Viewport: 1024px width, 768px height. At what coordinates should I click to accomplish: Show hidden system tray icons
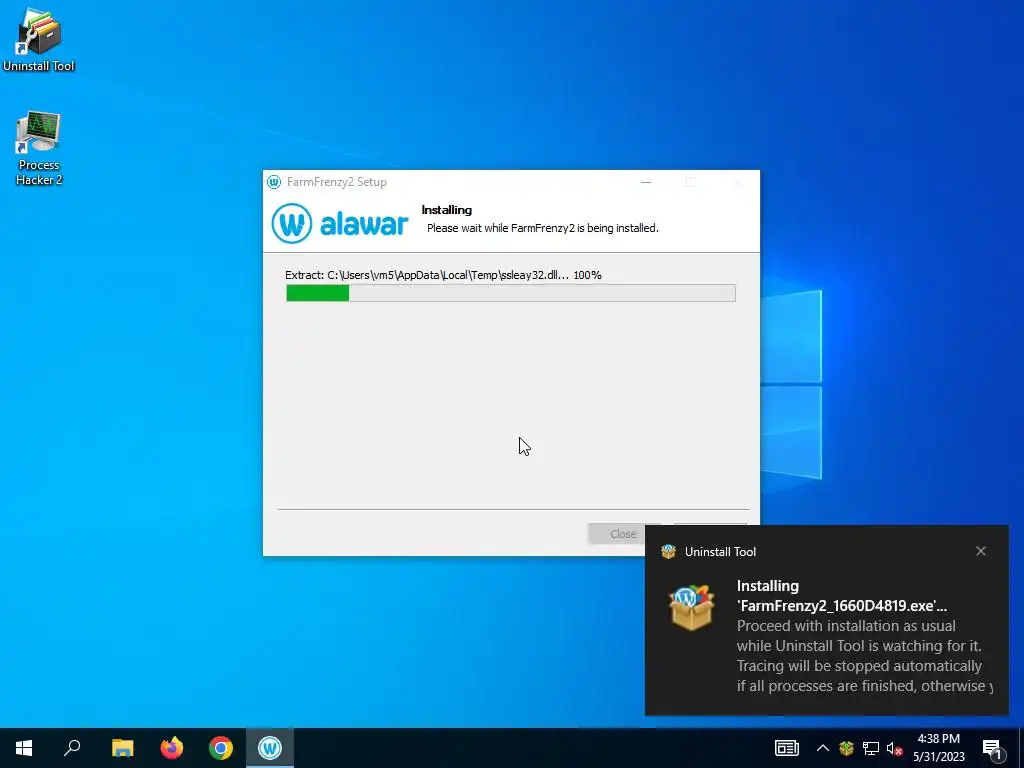tap(823, 748)
